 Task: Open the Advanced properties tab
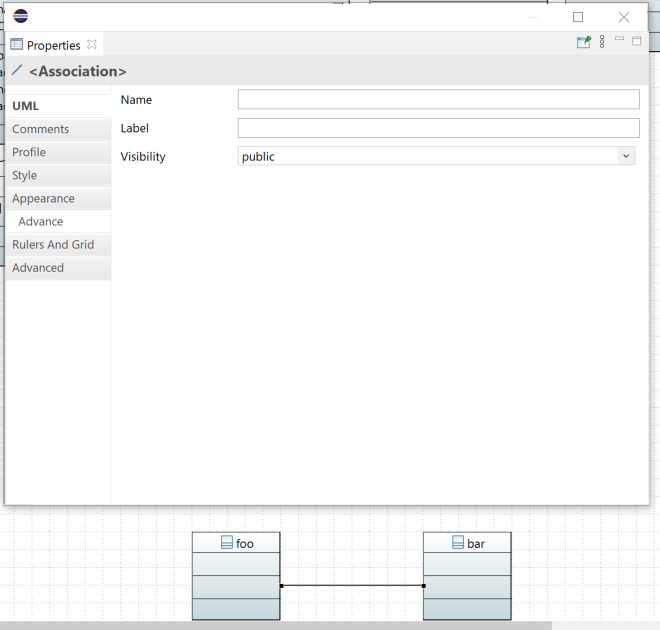58,268
